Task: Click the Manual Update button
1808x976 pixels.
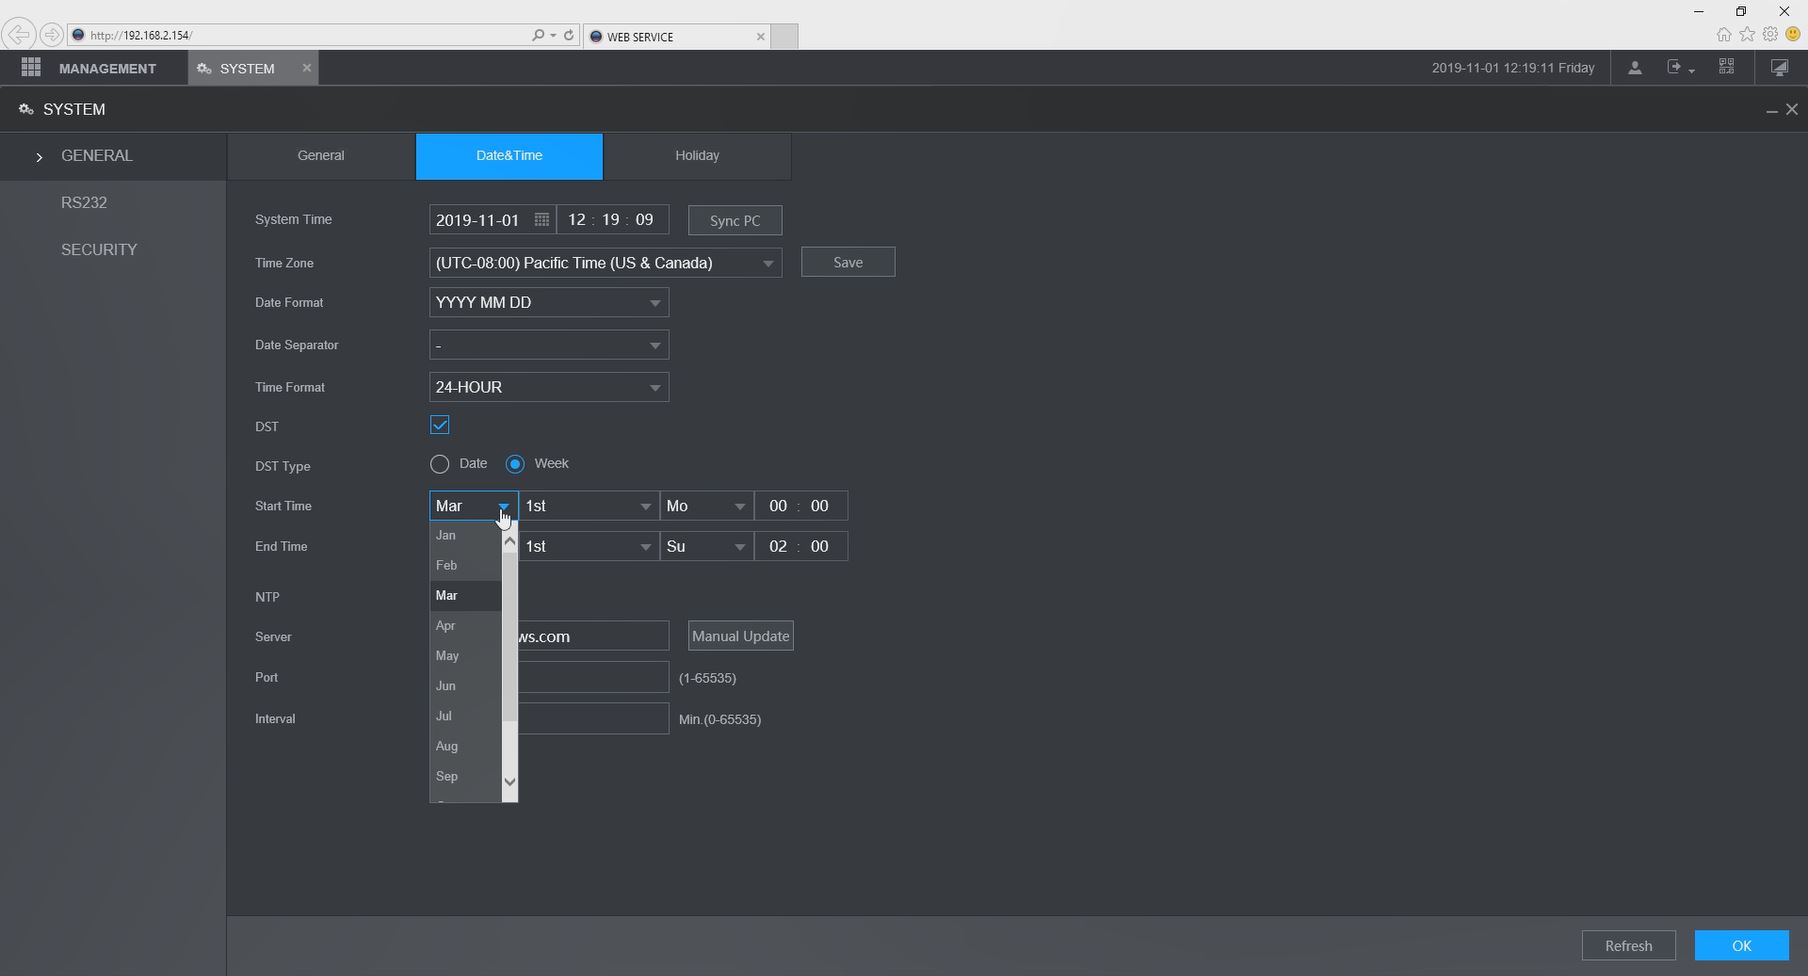Action: (x=741, y=636)
